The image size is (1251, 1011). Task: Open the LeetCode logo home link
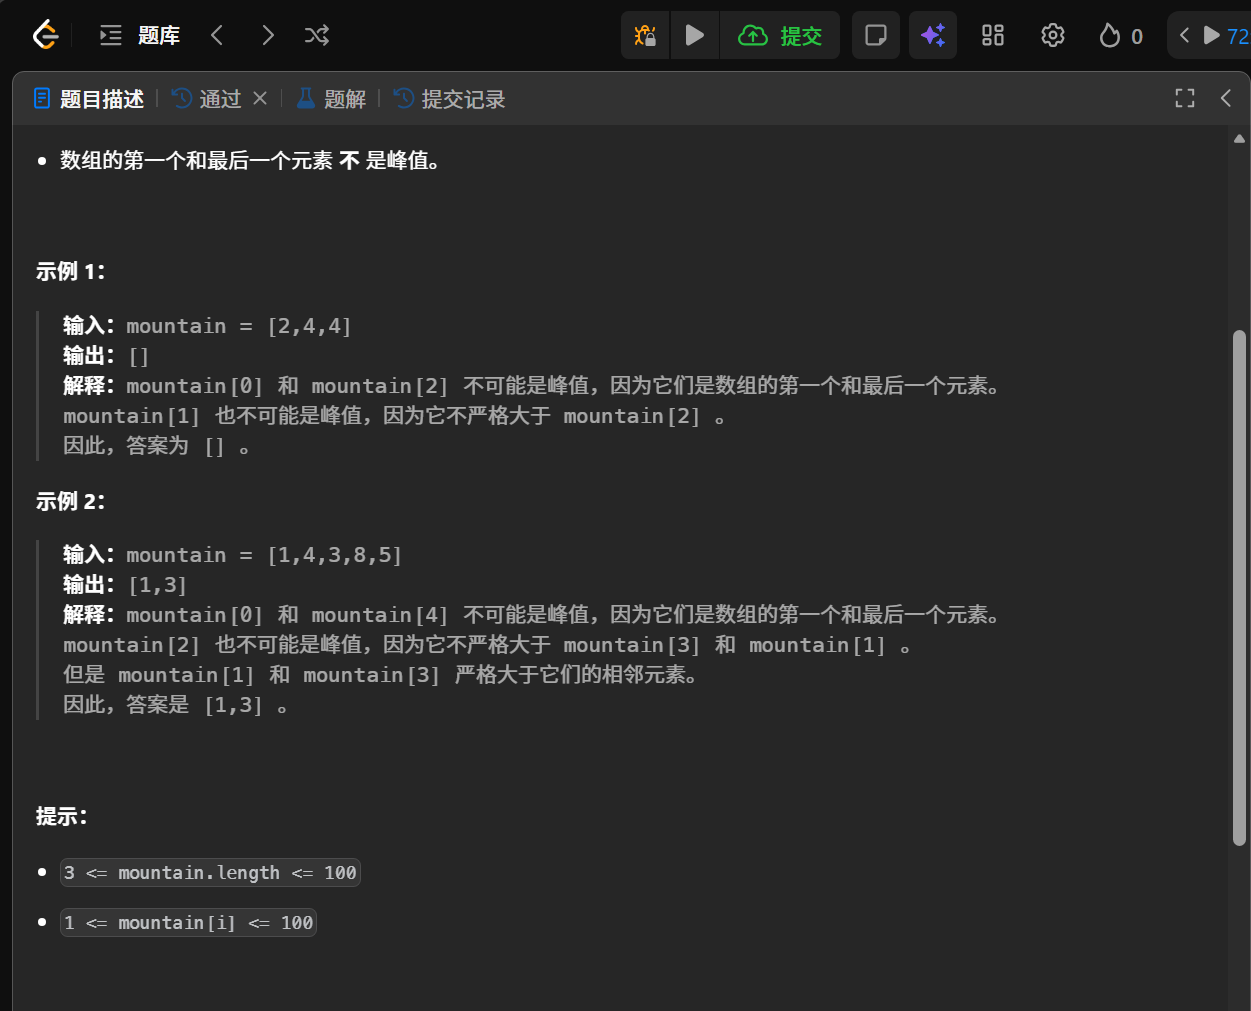click(x=45, y=35)
